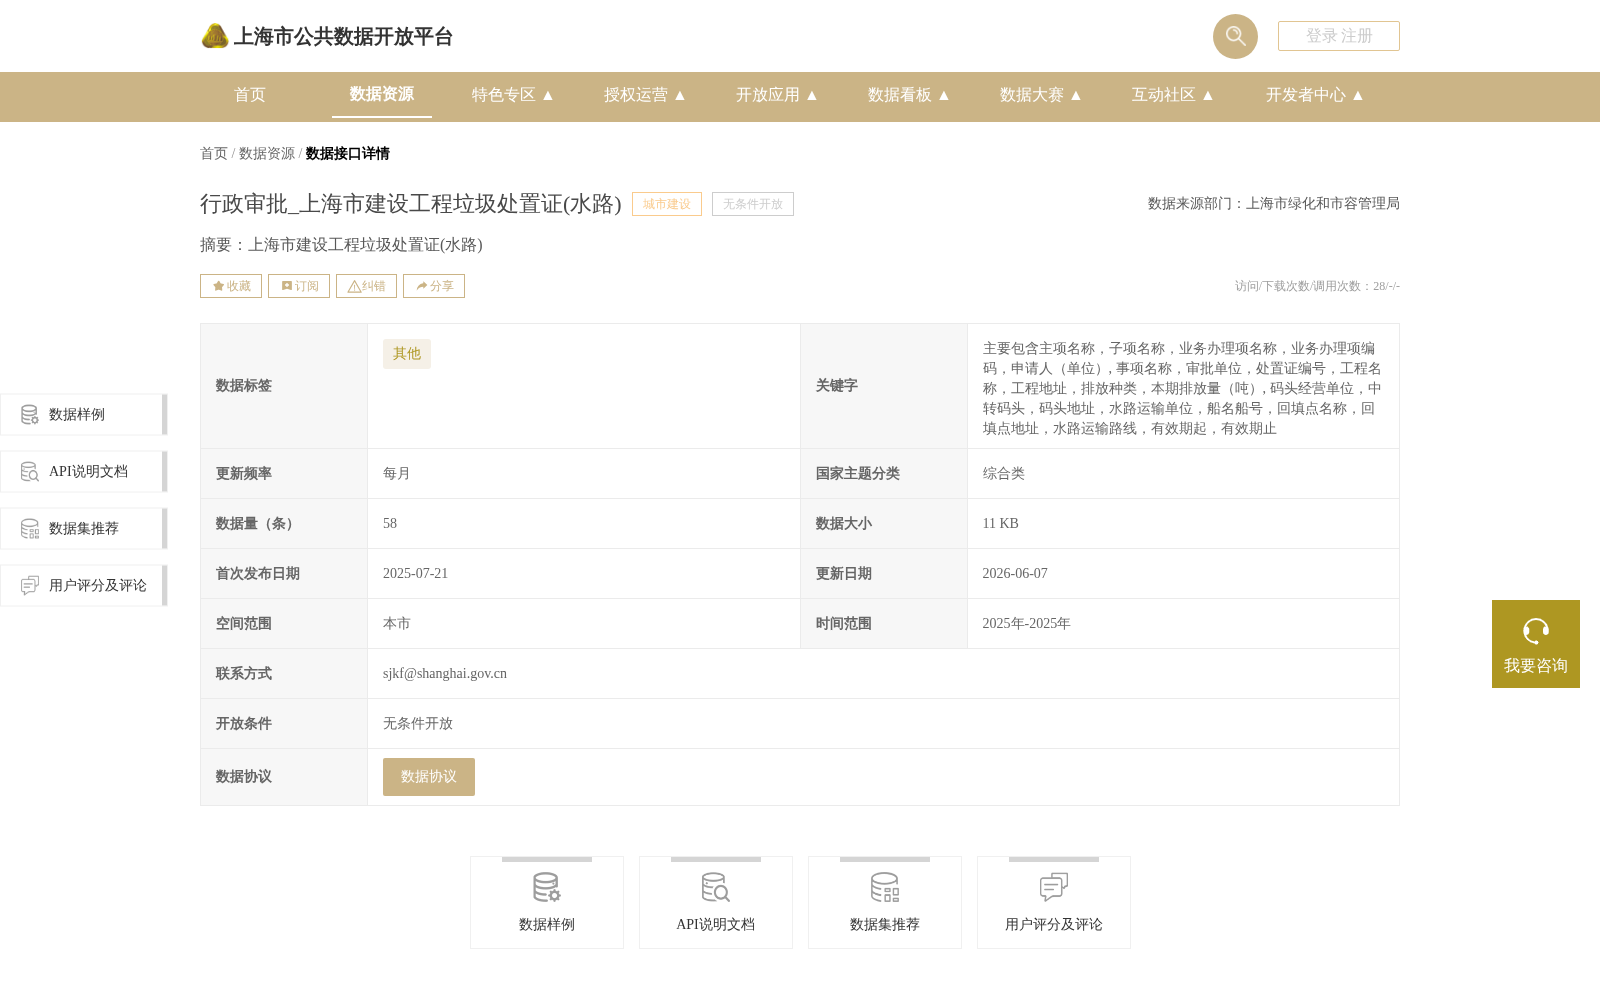Select 数据资源 in the navigation bar
1600x1000 pixels.
click(382, 94)
